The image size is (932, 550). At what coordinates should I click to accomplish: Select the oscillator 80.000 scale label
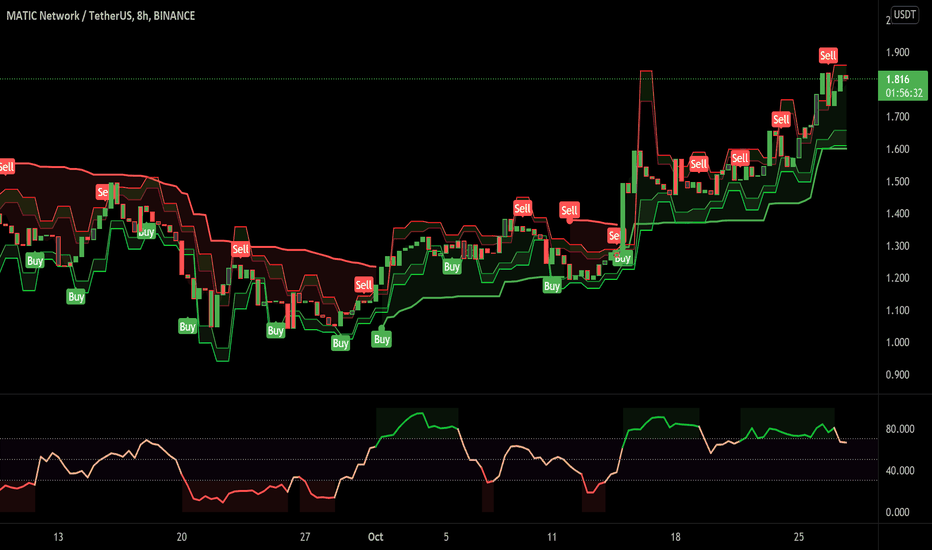click(900, 429)
